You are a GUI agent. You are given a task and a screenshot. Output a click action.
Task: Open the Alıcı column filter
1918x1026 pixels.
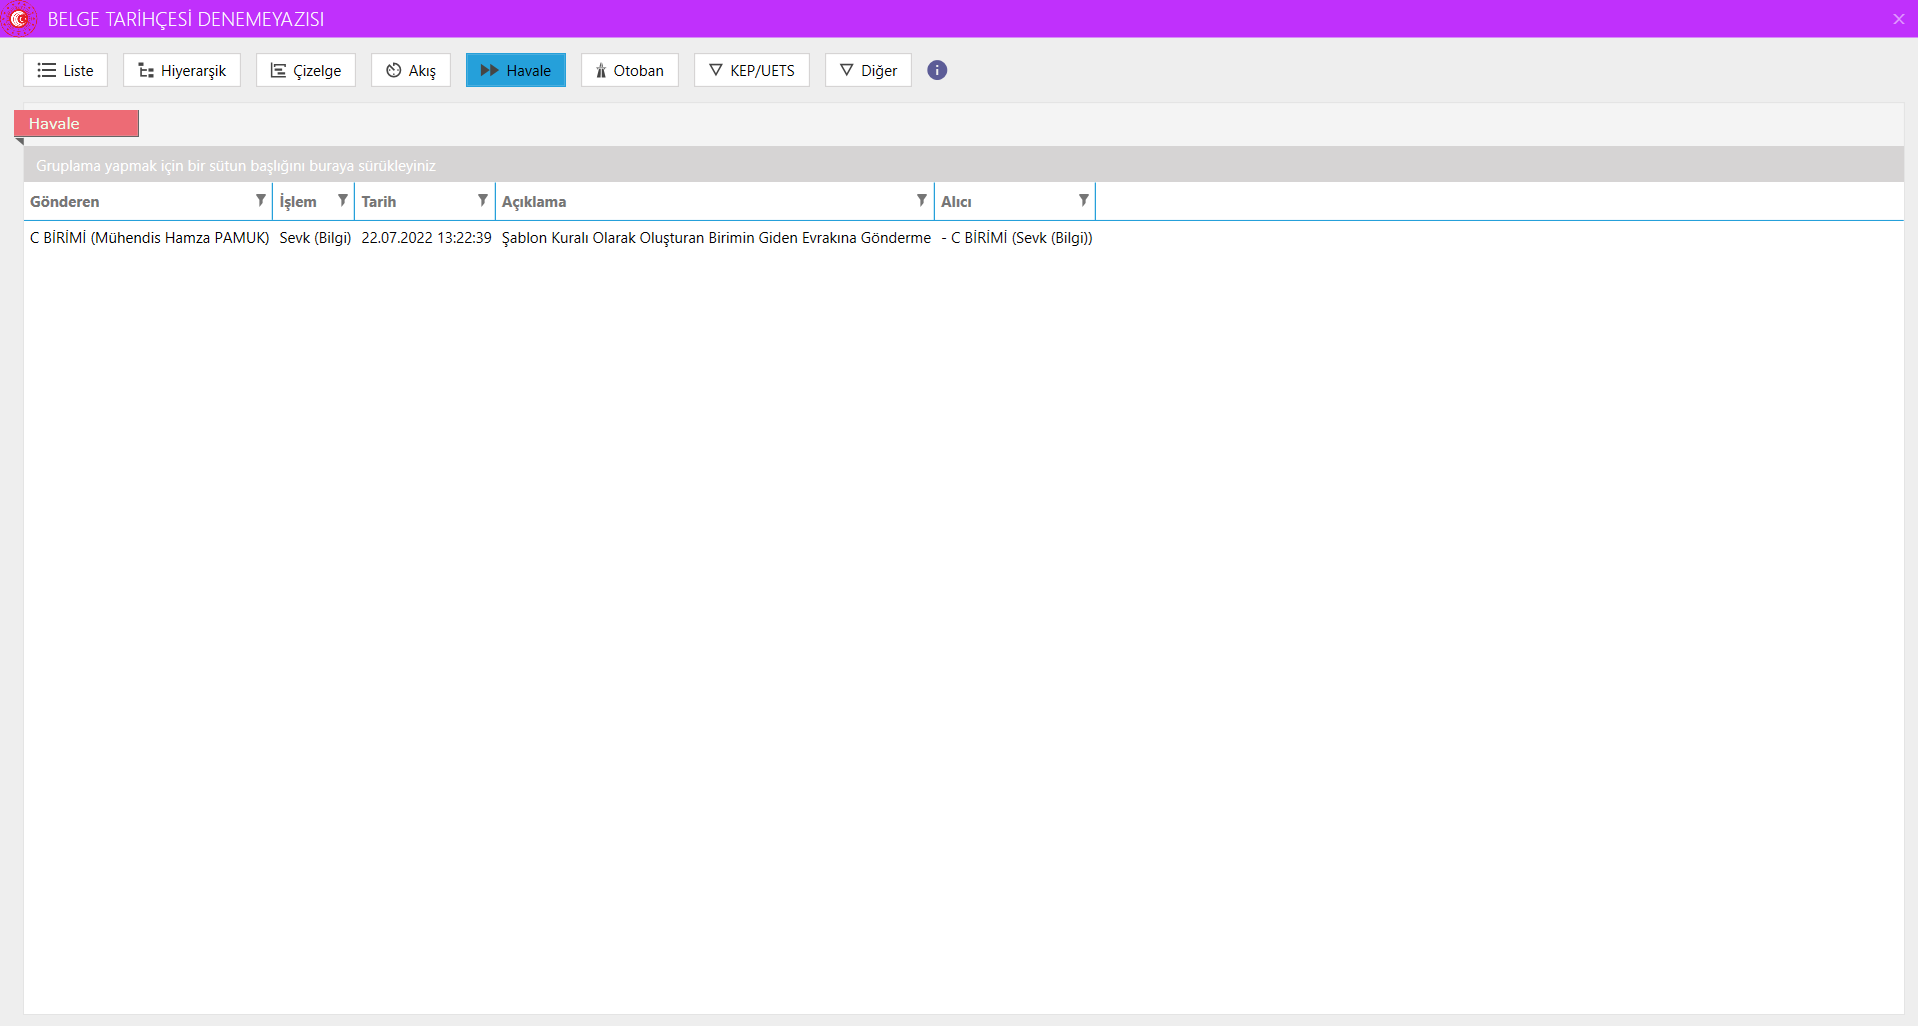point(1084,201)
